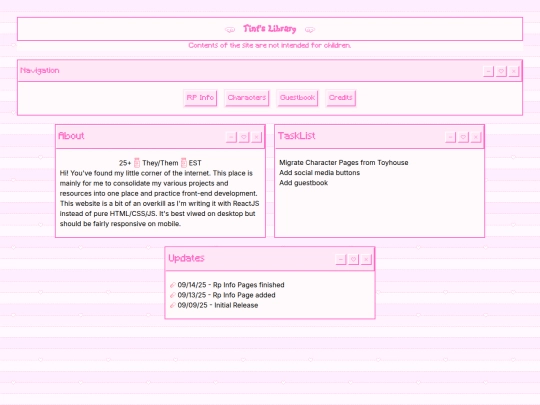
Task: Select 'Add social media buttons' task
Action: click(x=319, y=173)
